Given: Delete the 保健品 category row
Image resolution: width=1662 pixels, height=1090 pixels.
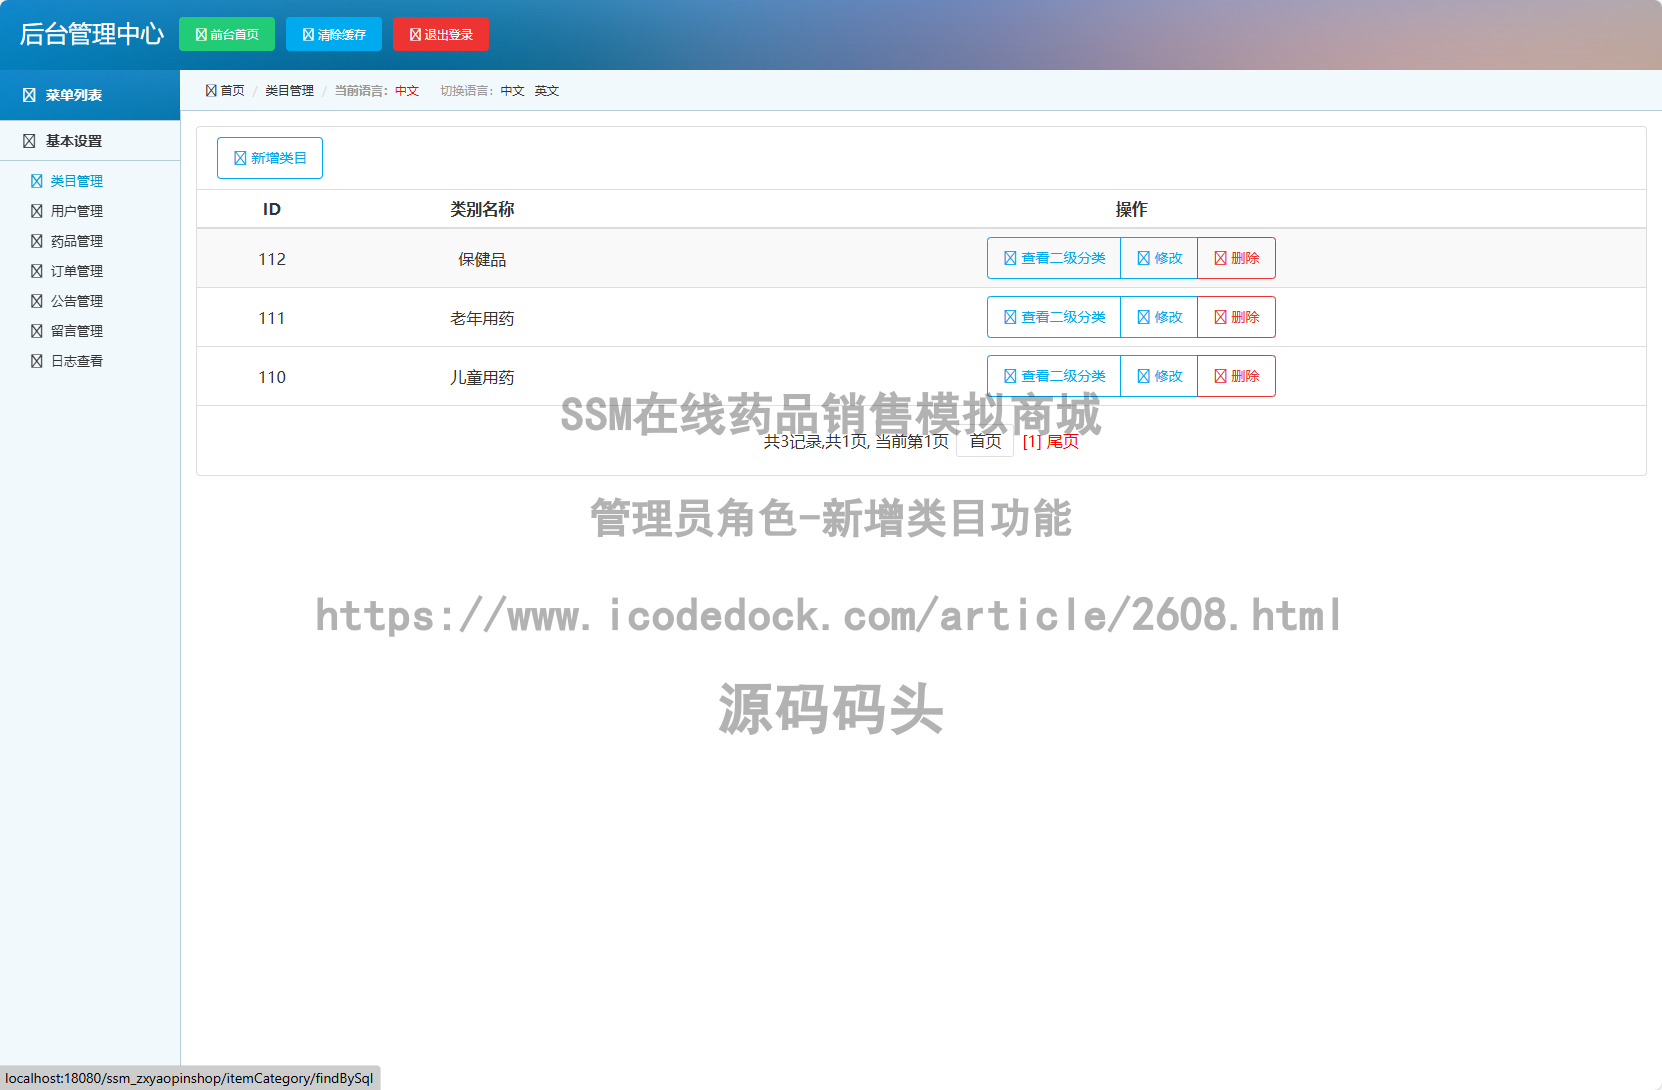Looking at the screenshot, I should click(1236, 258).
